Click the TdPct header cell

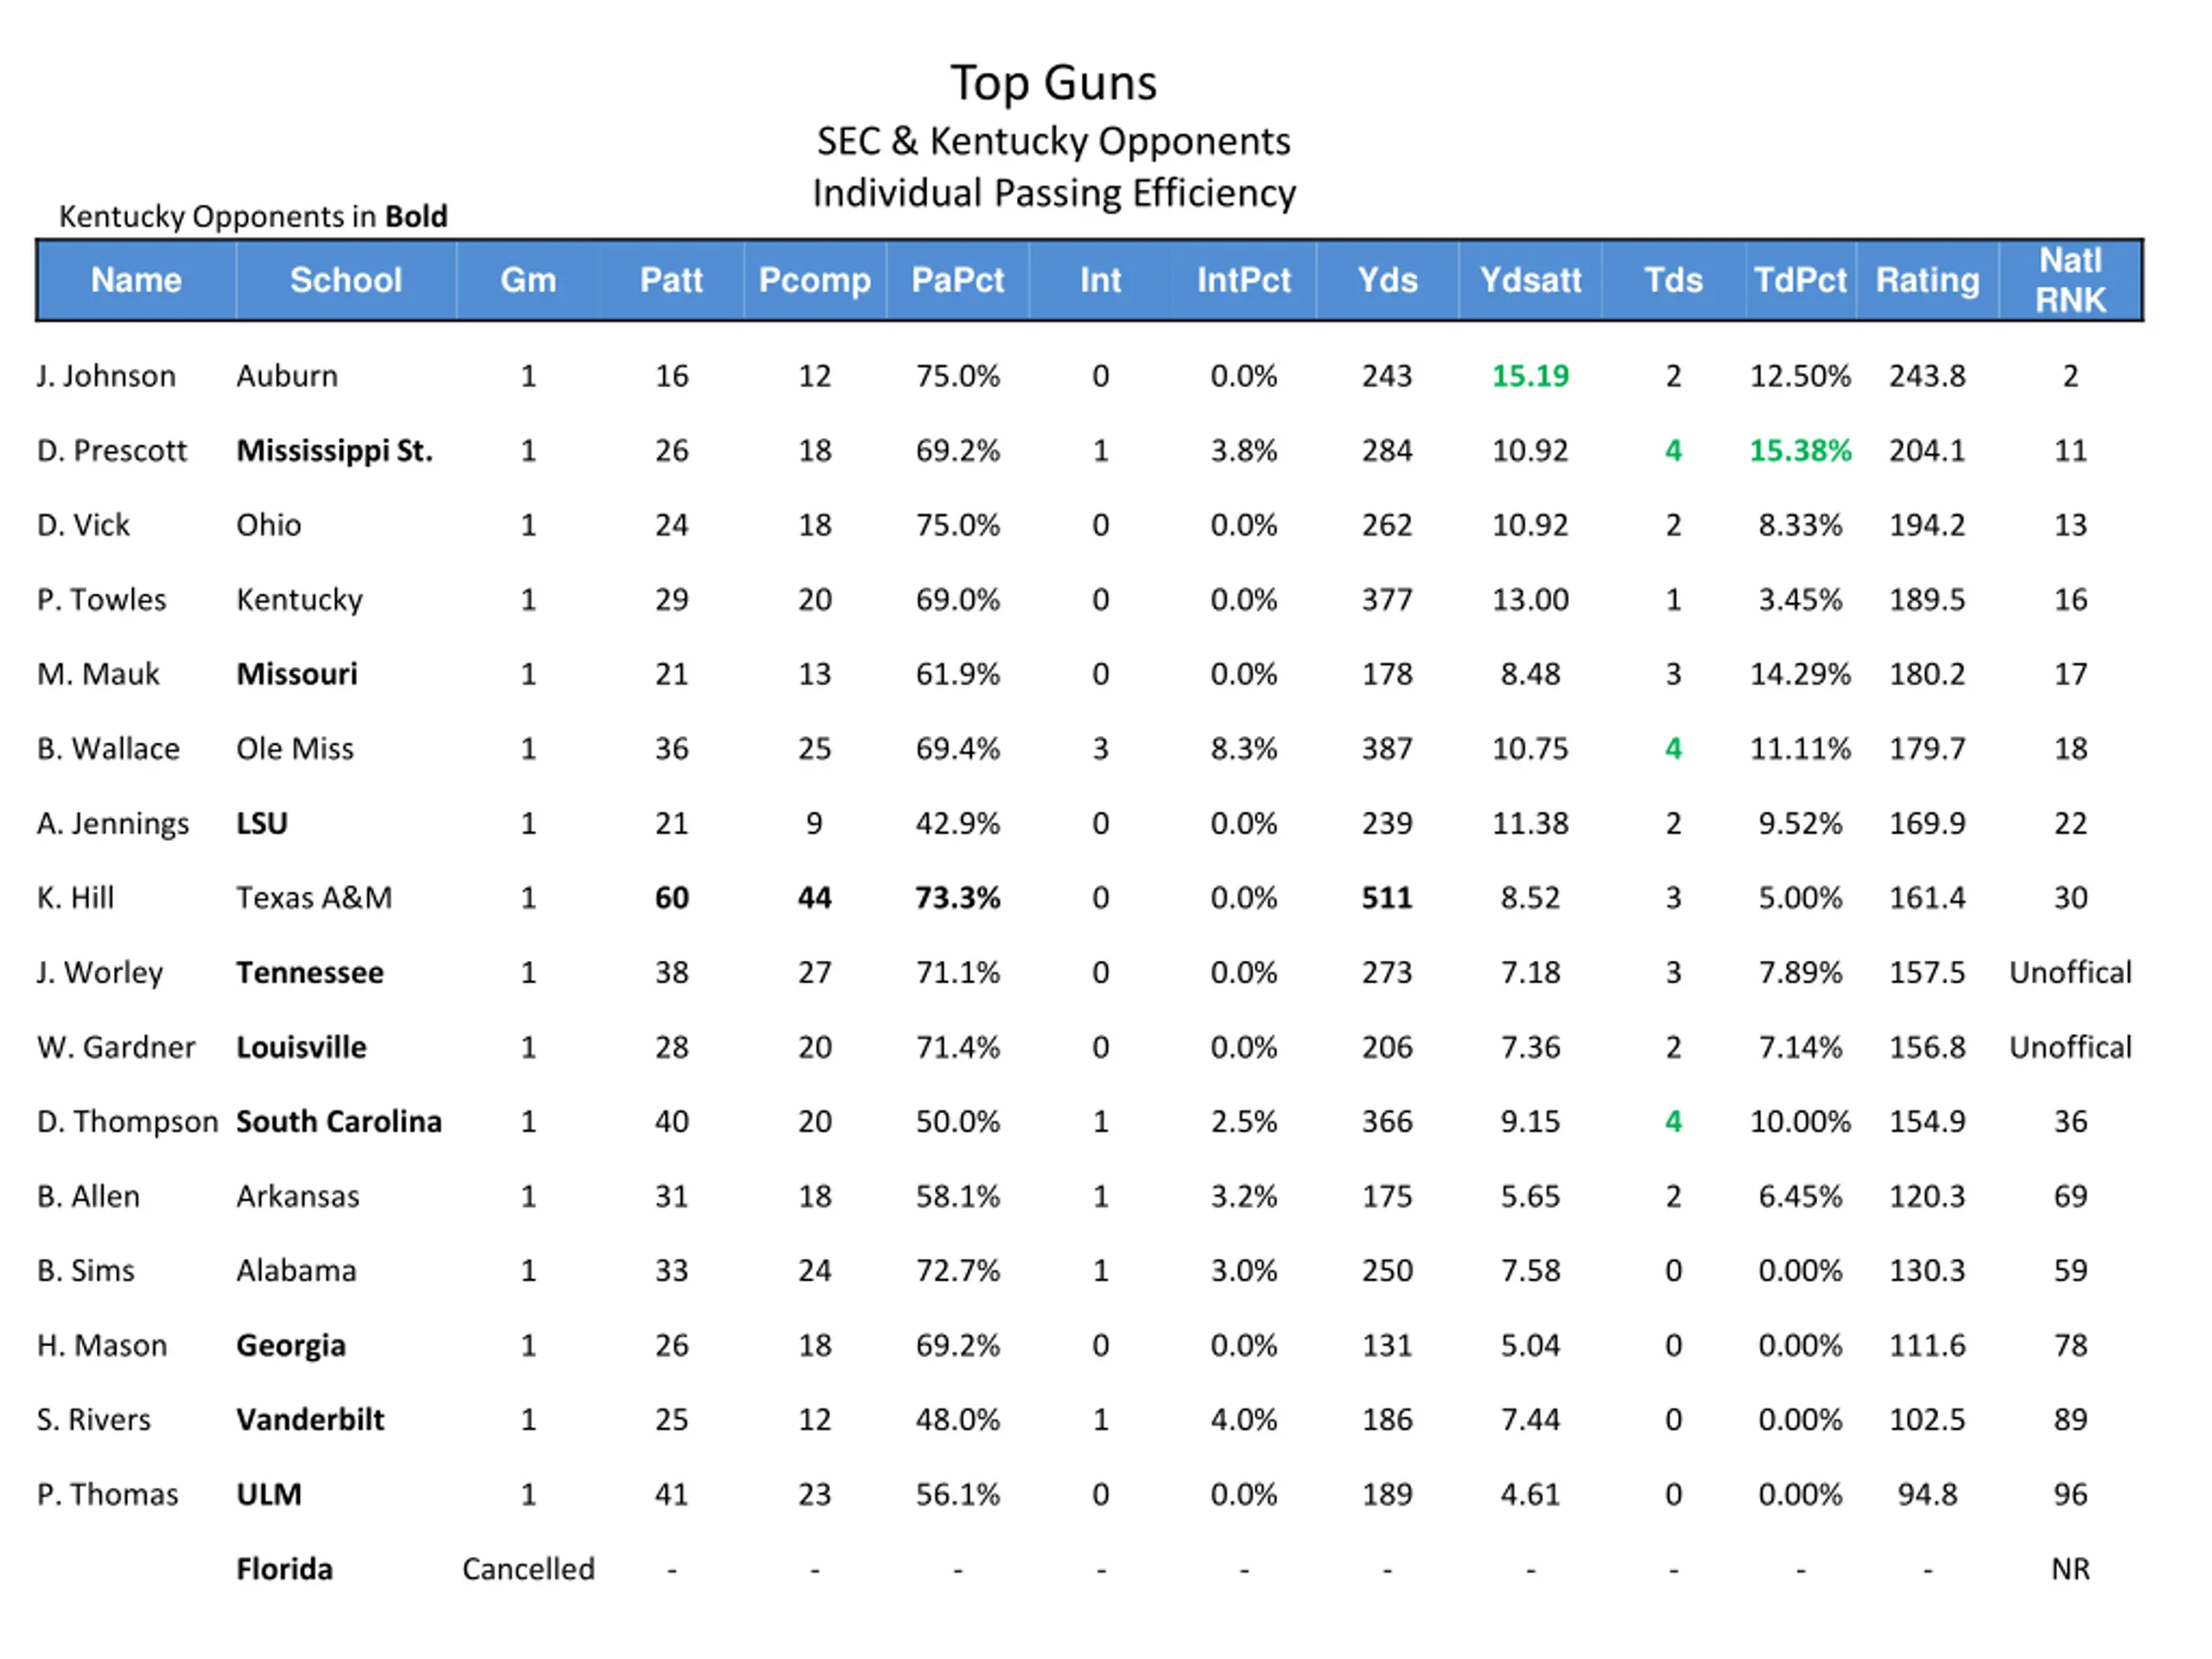pos(1800,280)
